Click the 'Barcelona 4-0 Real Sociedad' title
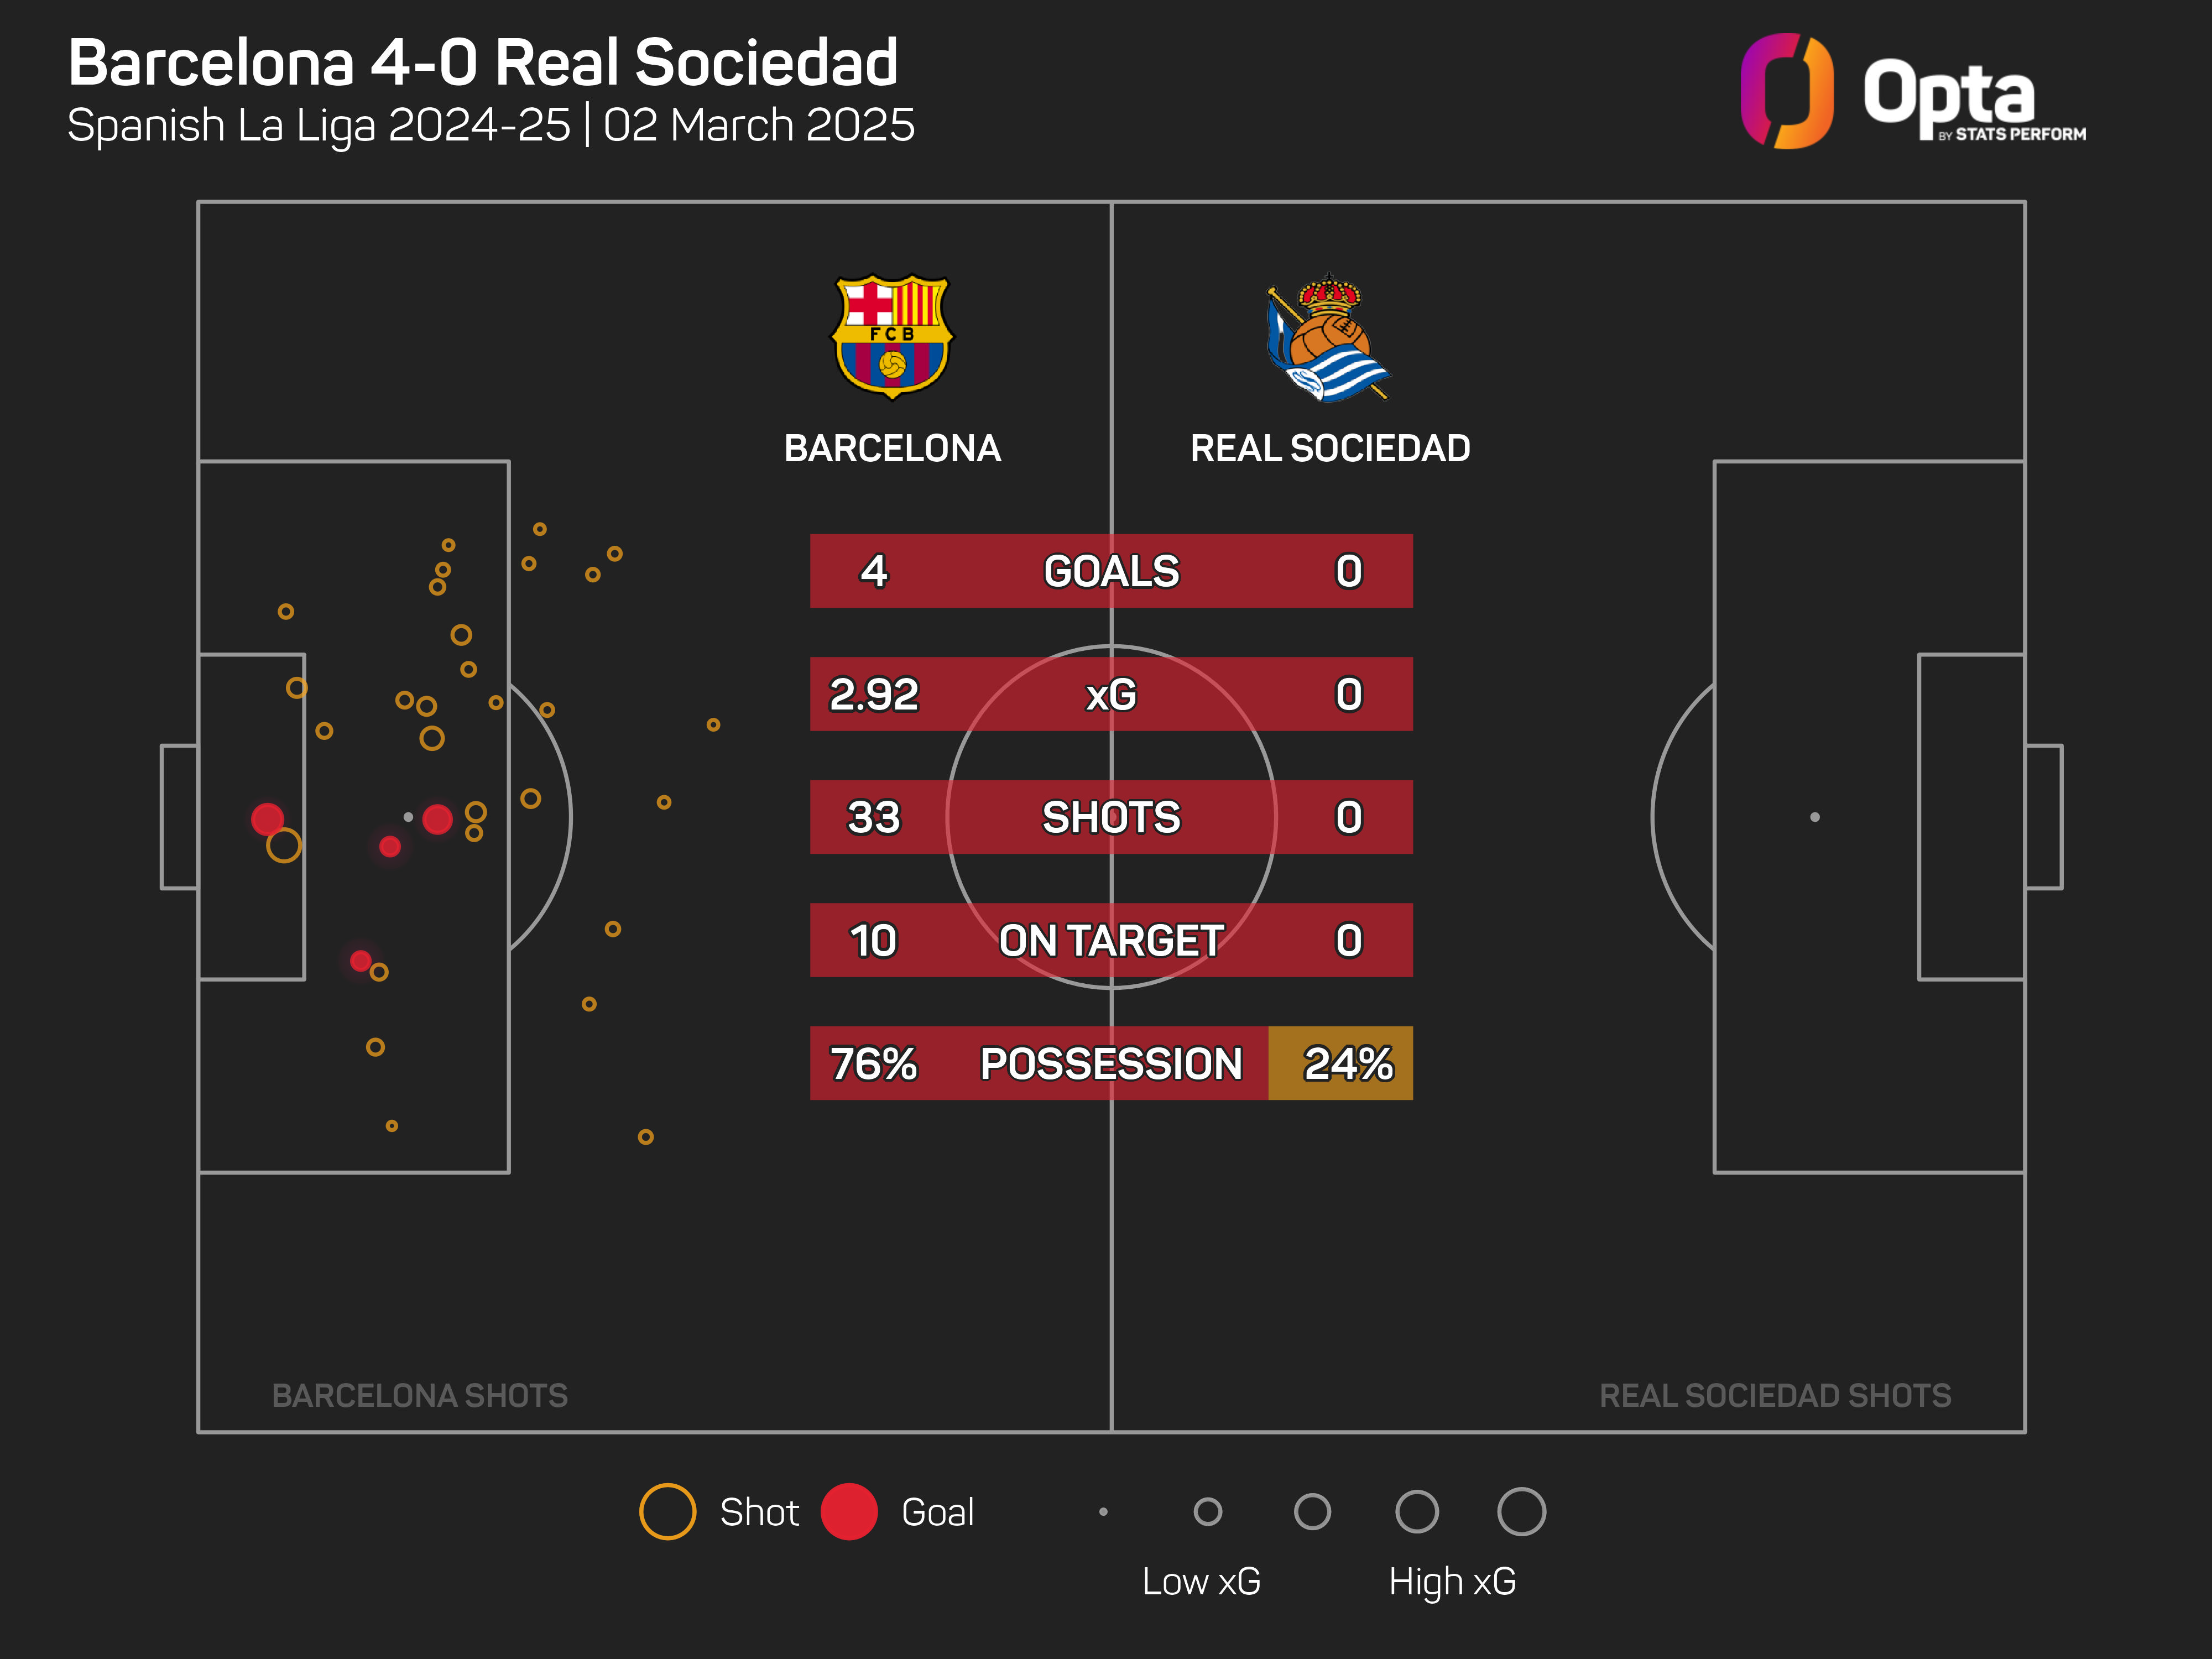The image size is (2212, 1659). [x=482, y=62]
